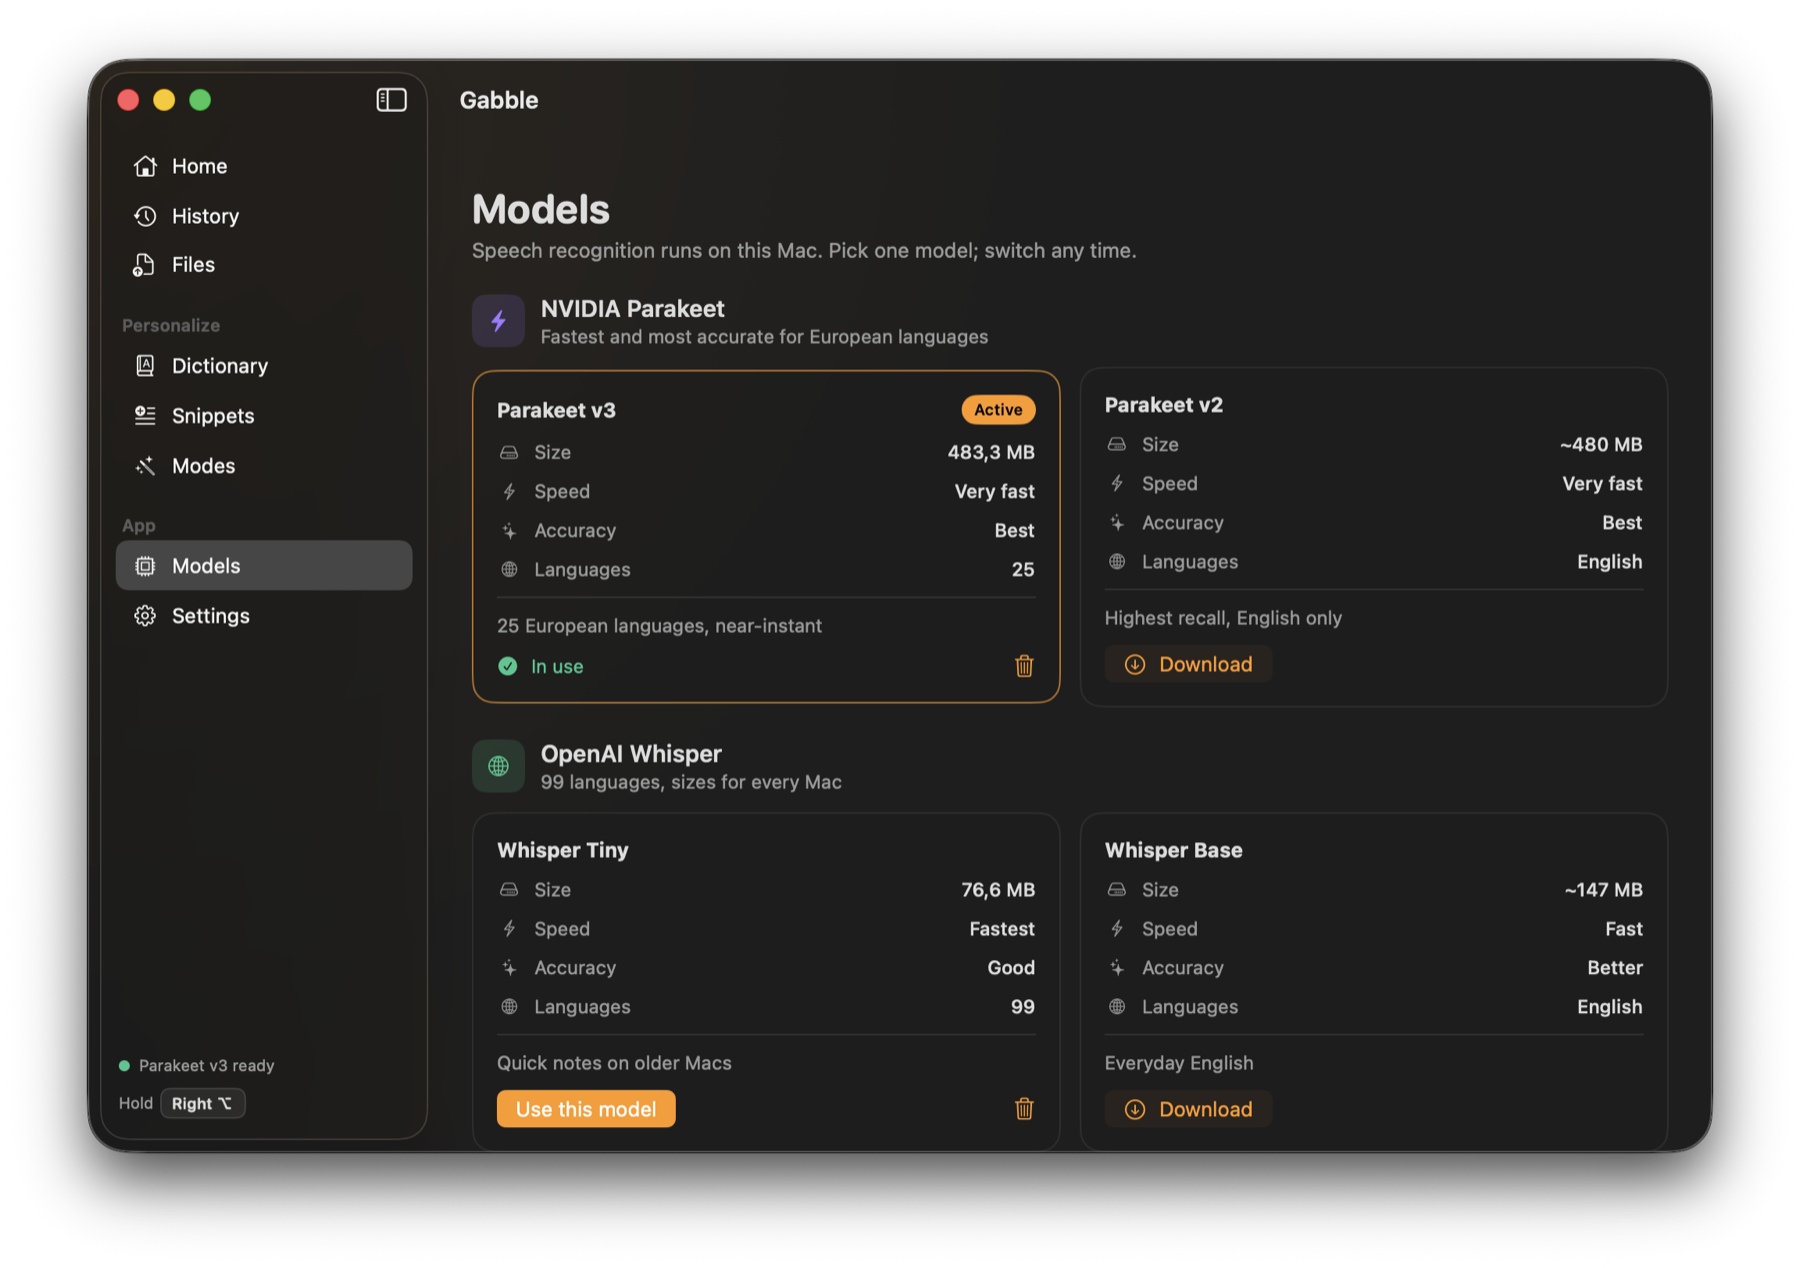Click the ~480 MB size value
This screenshot has width=1800, height=1268.
[x=1601, y=445]
